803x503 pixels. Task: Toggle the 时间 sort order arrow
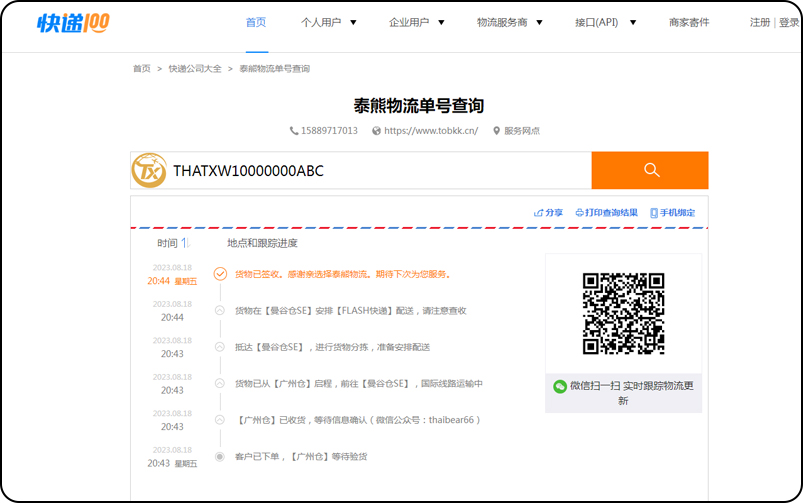[x=185, y=243]
